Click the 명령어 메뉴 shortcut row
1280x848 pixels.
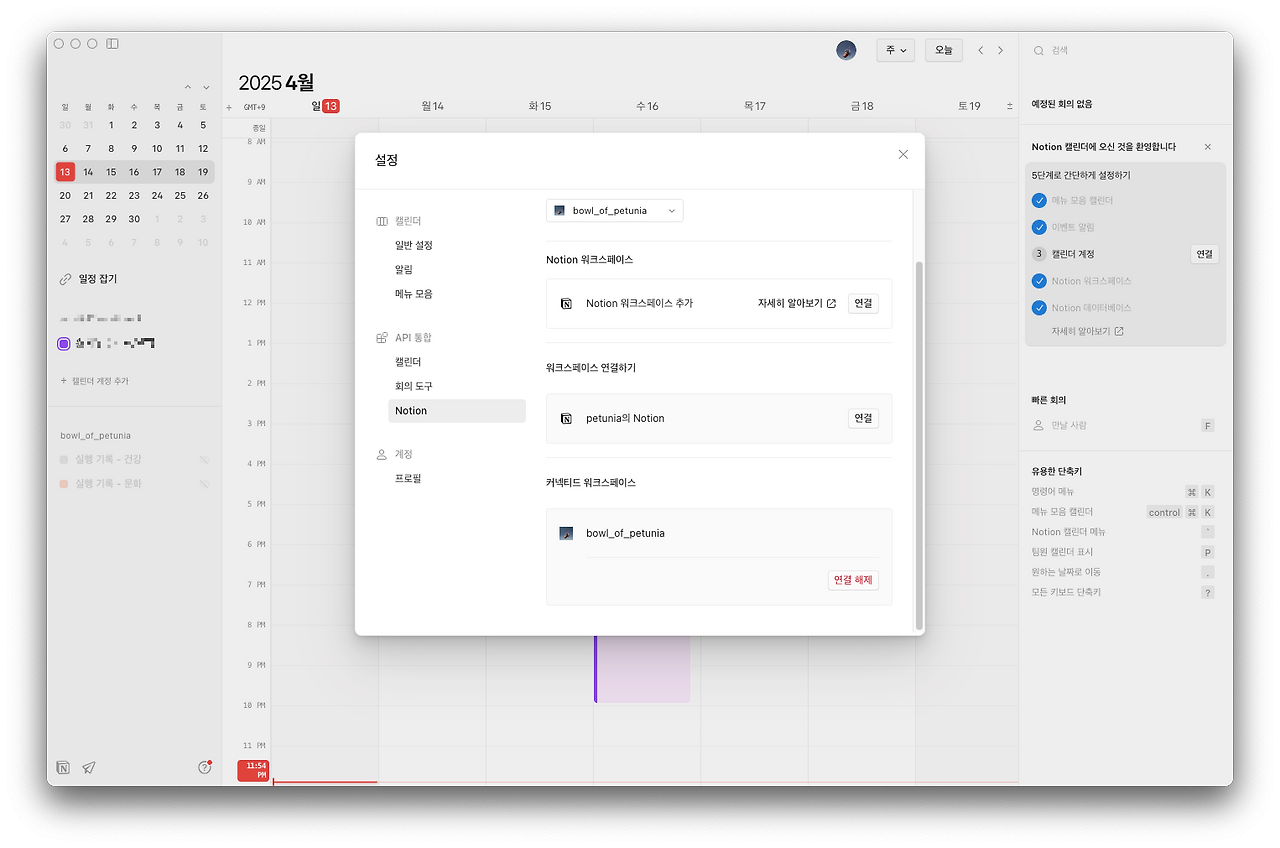click(1123, 492)
